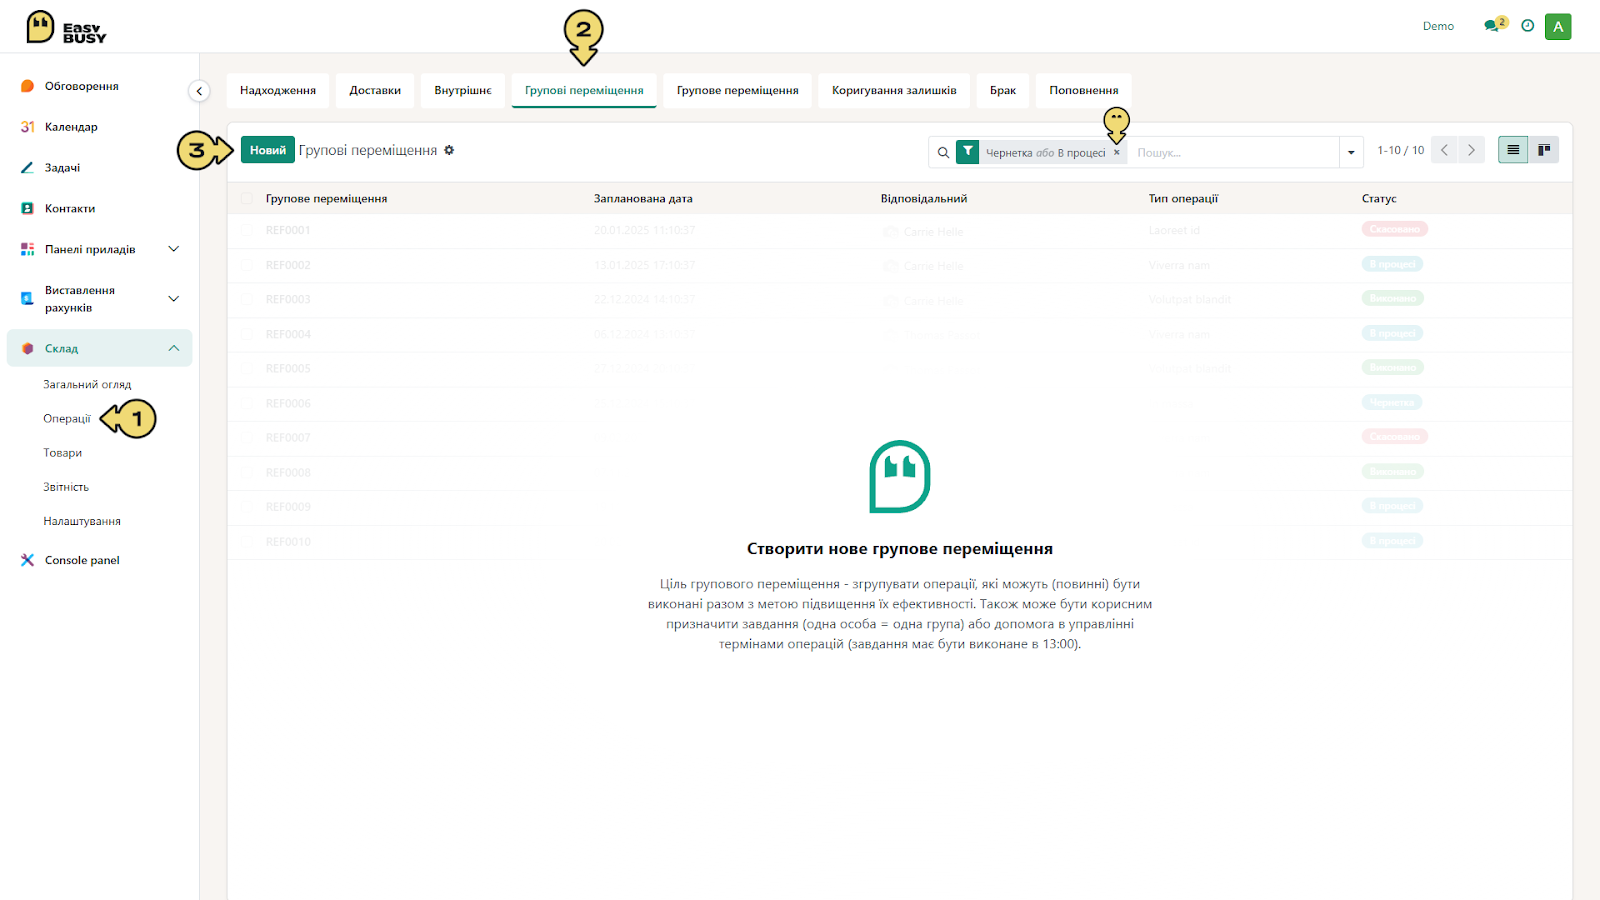Viewport: 1600px width, 900px height.
Task: Open the Коригування залишків tab
Action: pyautogui.click(x=894, y=90)
